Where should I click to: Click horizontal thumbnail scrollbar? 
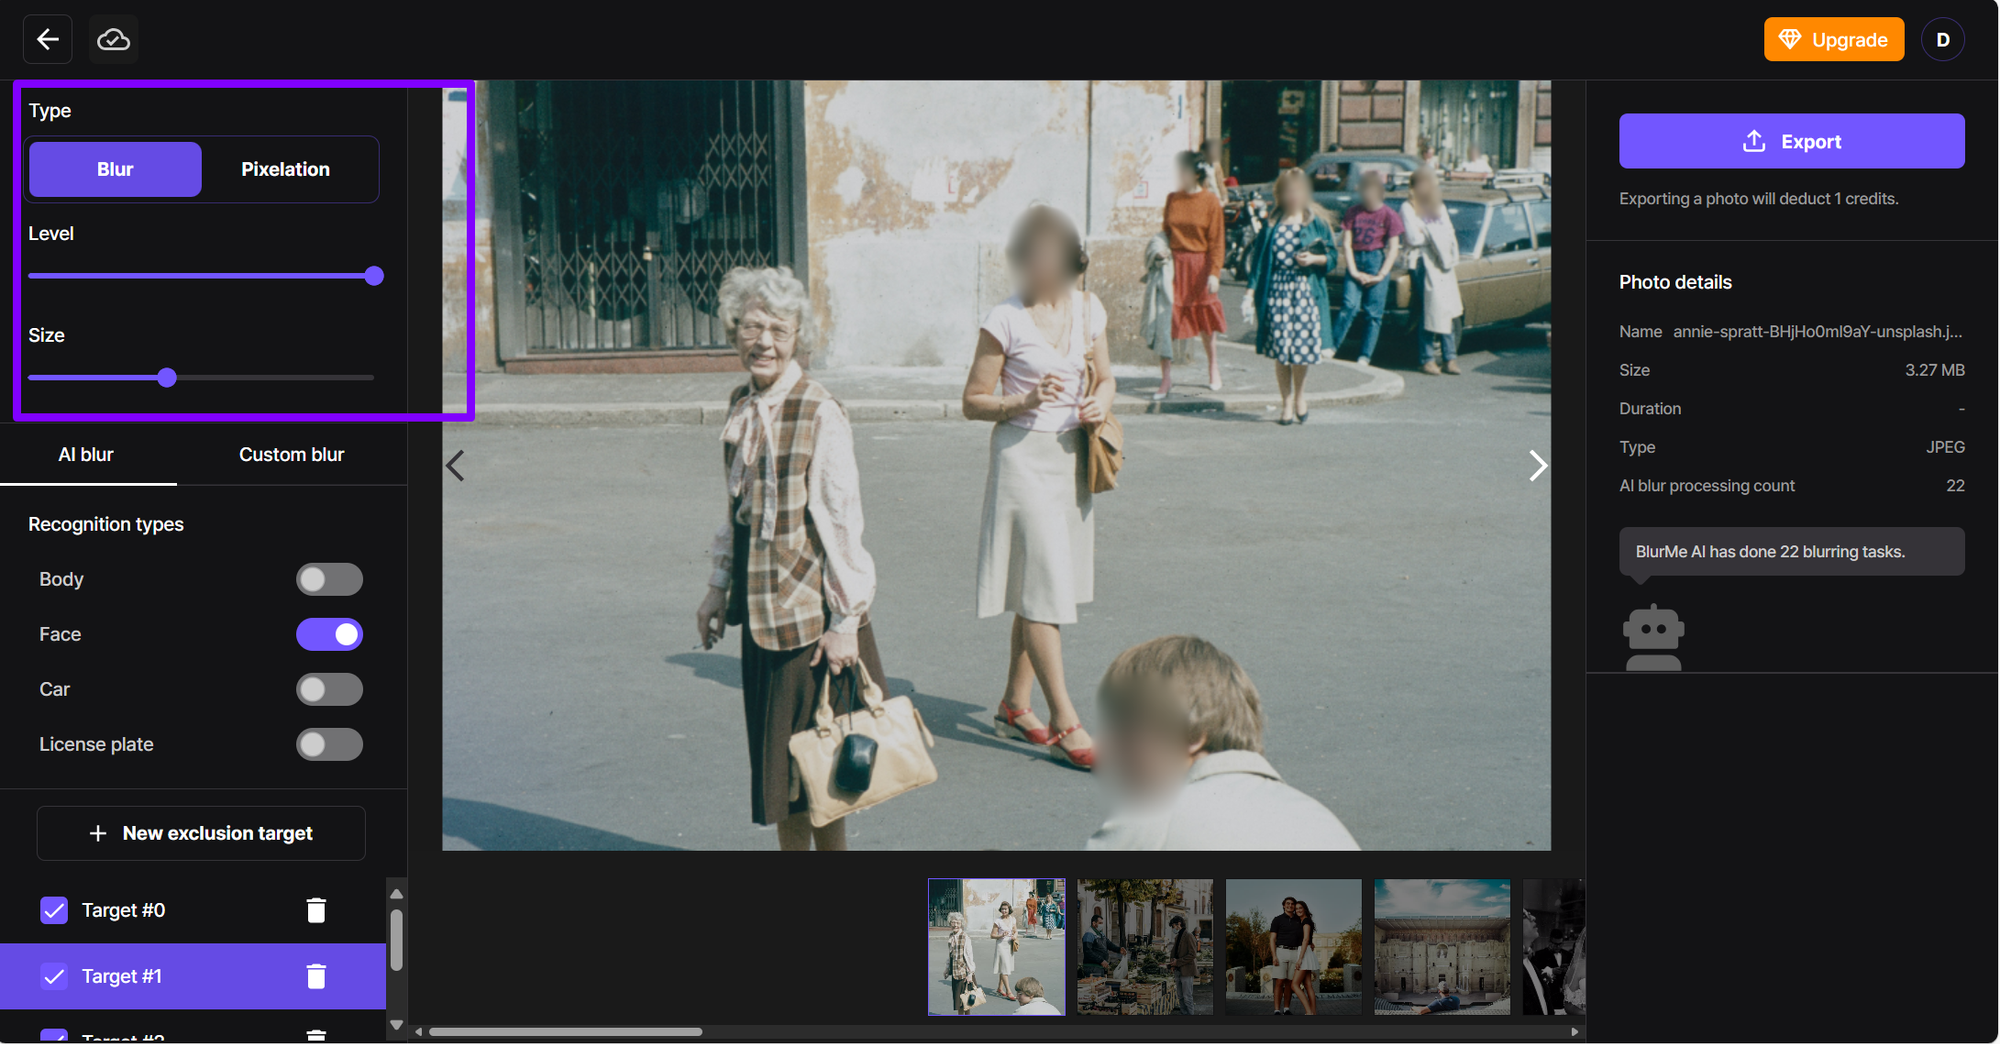point(565,1032)
